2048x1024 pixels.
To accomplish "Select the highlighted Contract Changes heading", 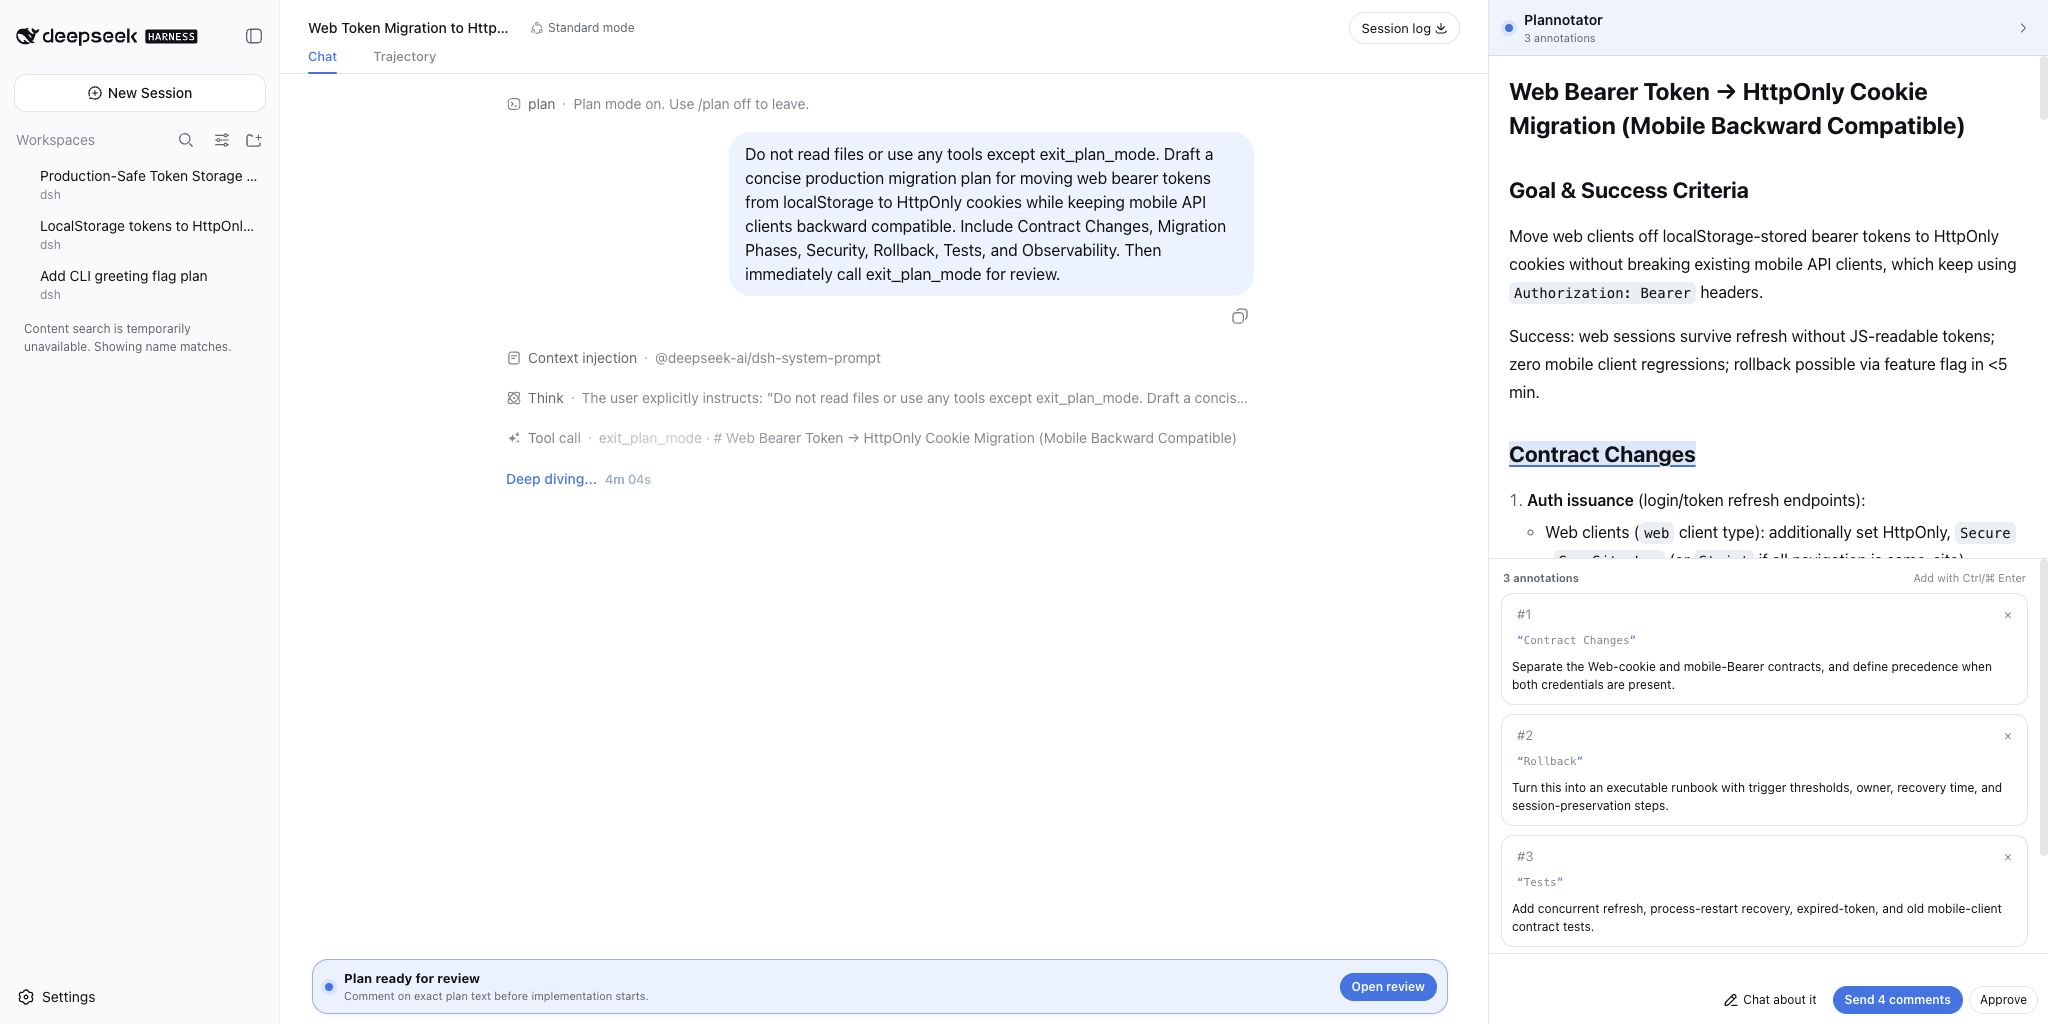I will pyautogui.click(x=1602, y=455).
